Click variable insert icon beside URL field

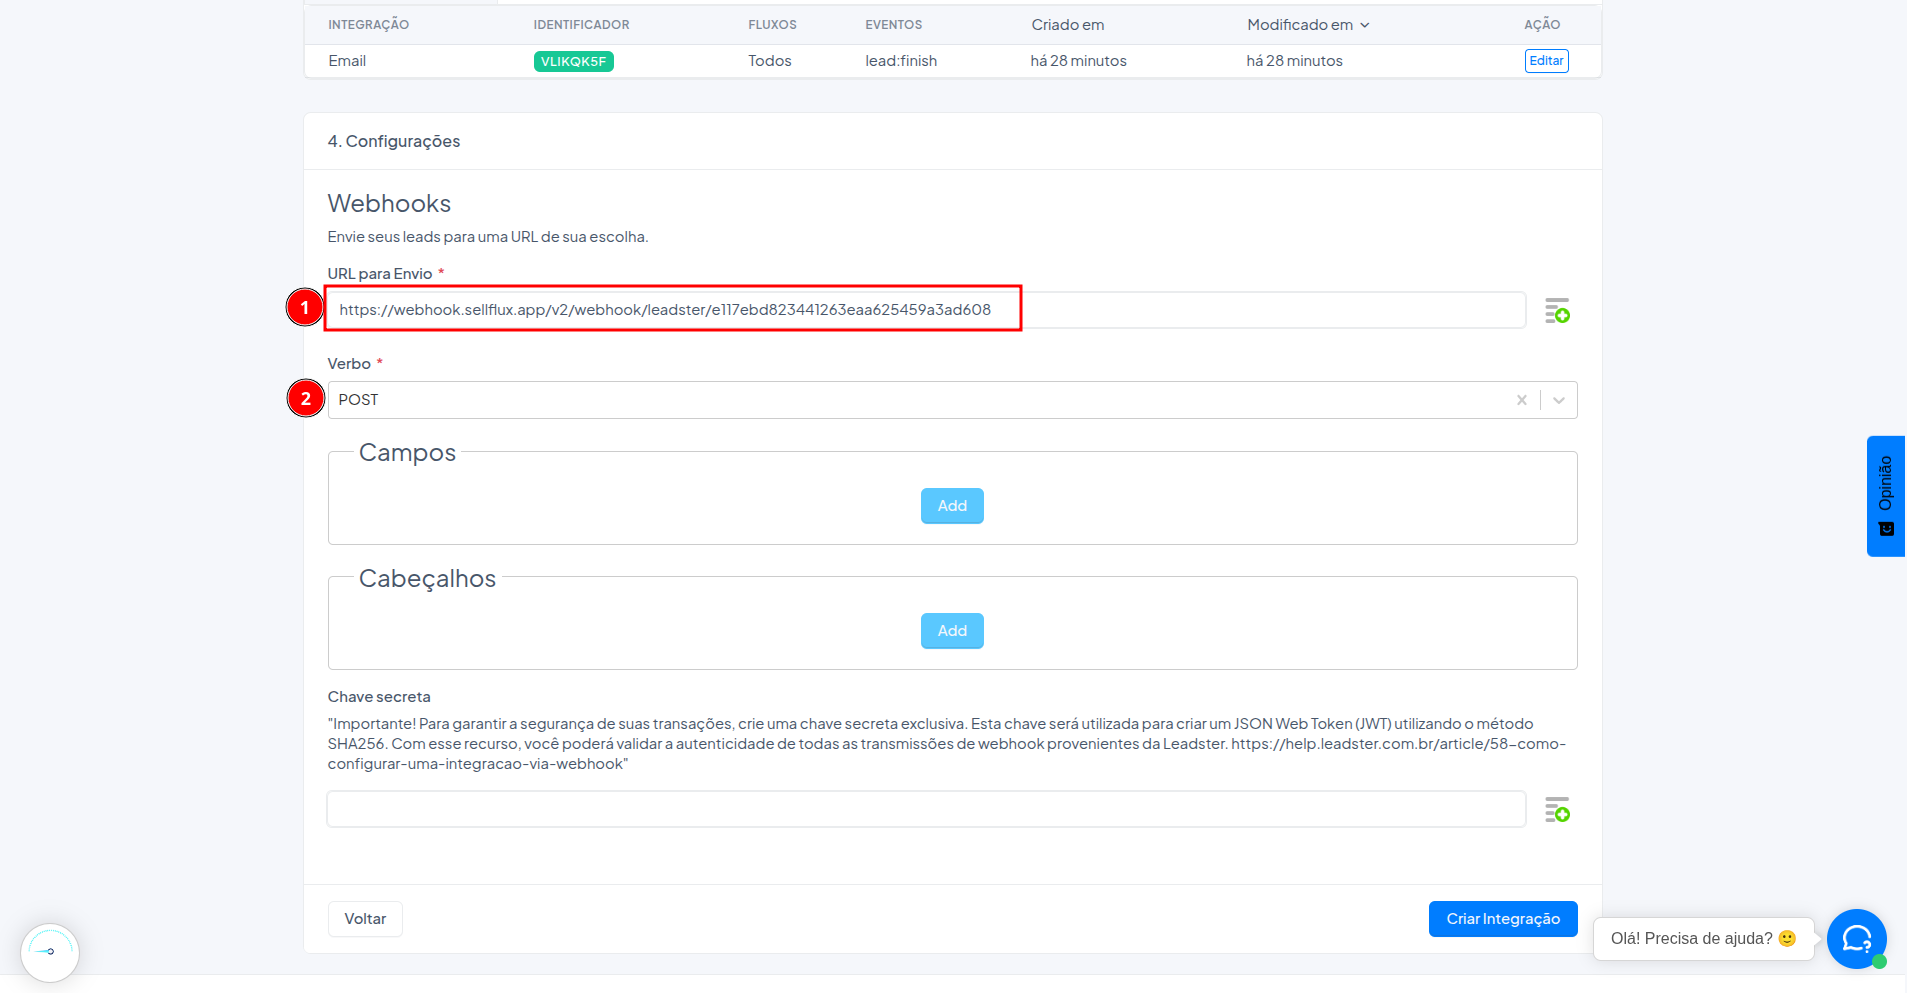pos(1557,311)
